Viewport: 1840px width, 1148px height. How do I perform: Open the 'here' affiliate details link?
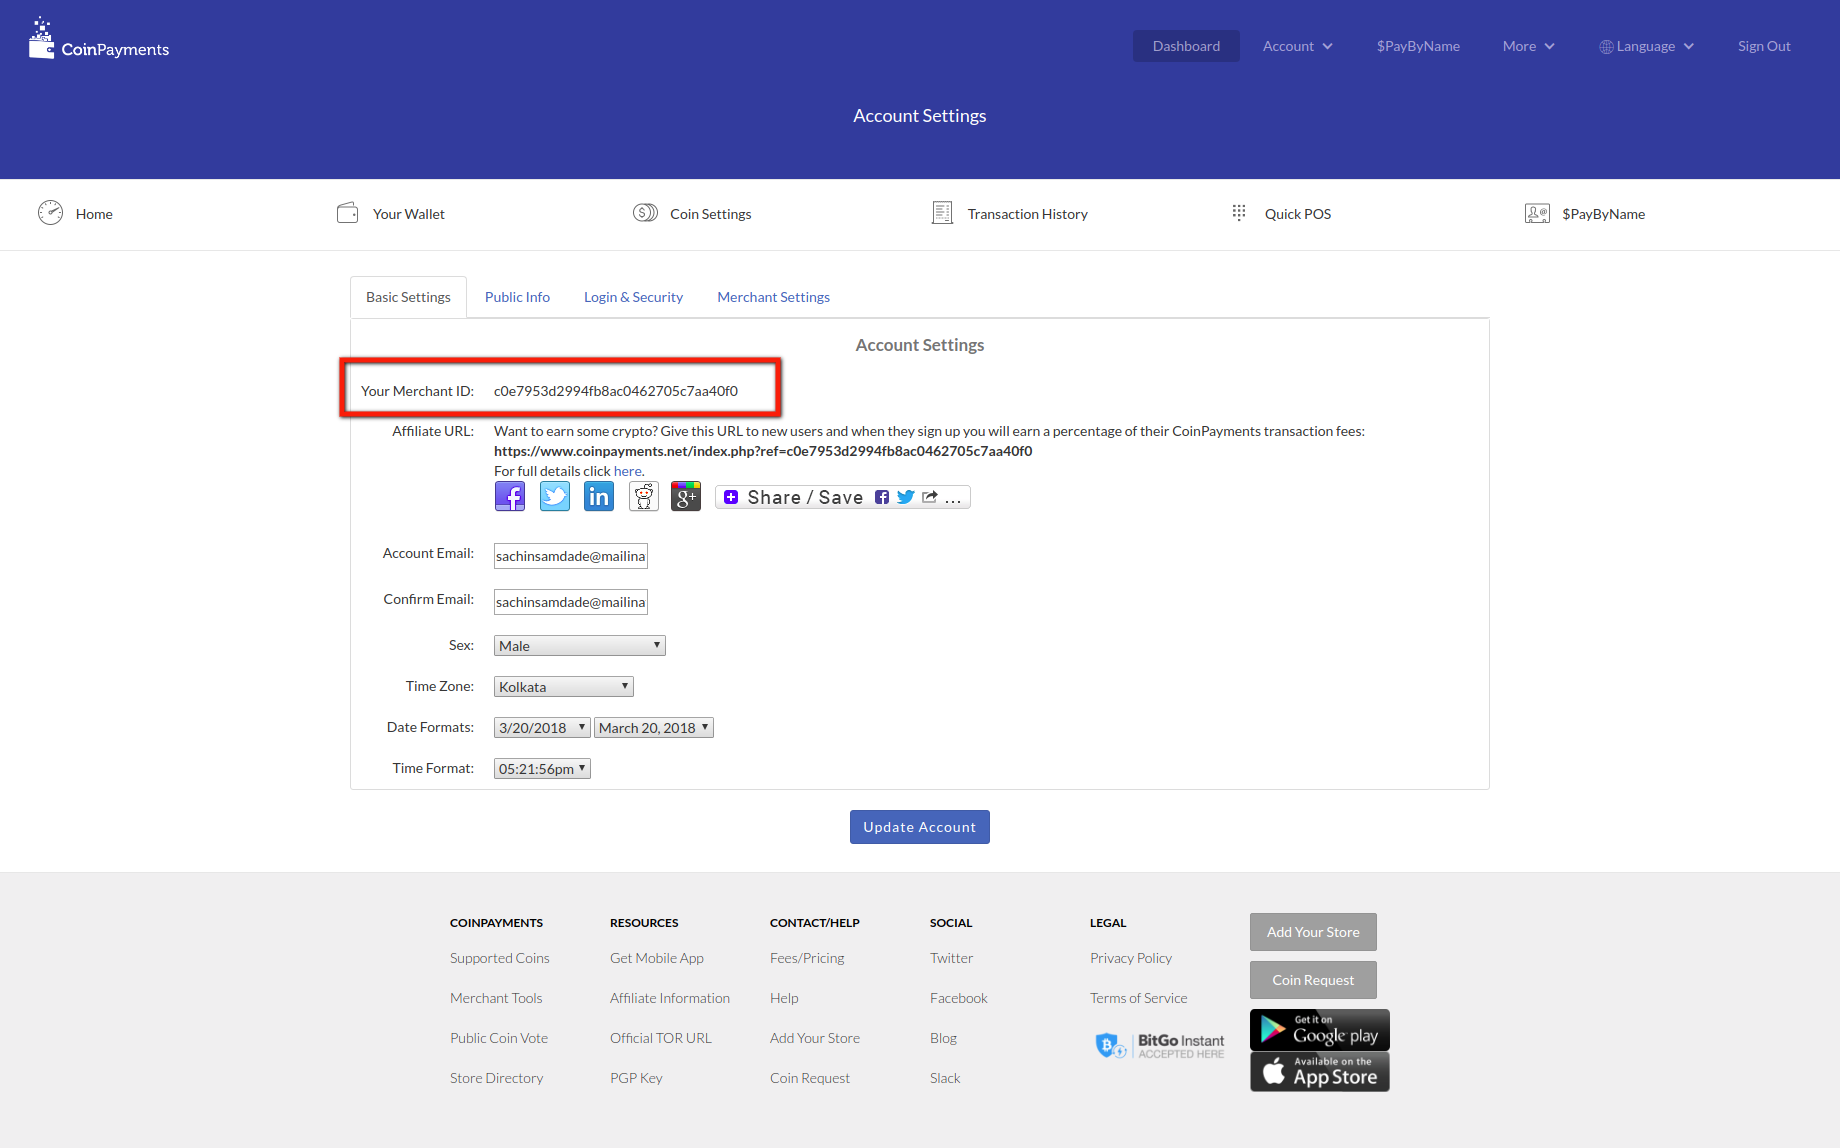(628, 471)
